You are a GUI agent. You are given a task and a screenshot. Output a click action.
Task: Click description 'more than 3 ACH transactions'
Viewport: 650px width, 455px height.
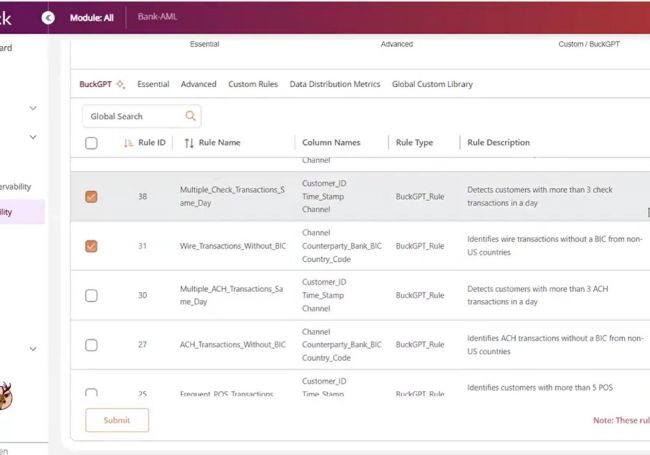click(538, 295)
